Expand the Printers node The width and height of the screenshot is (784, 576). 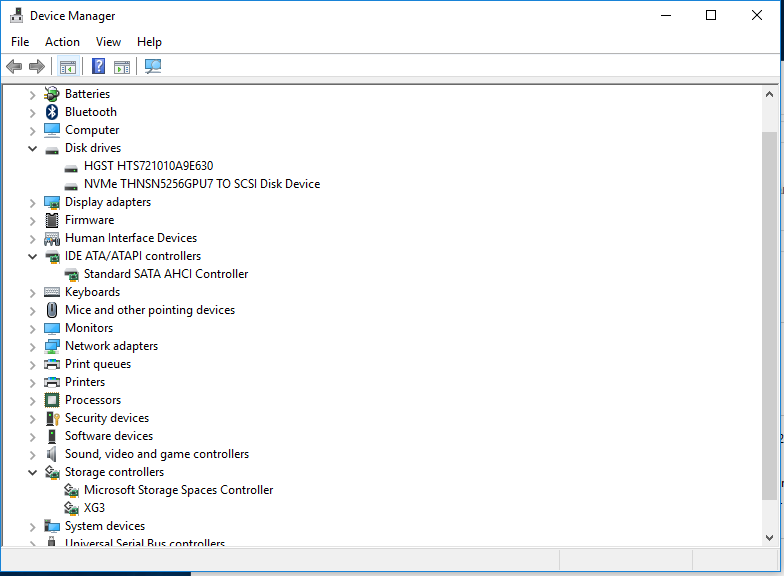(32, 383)
